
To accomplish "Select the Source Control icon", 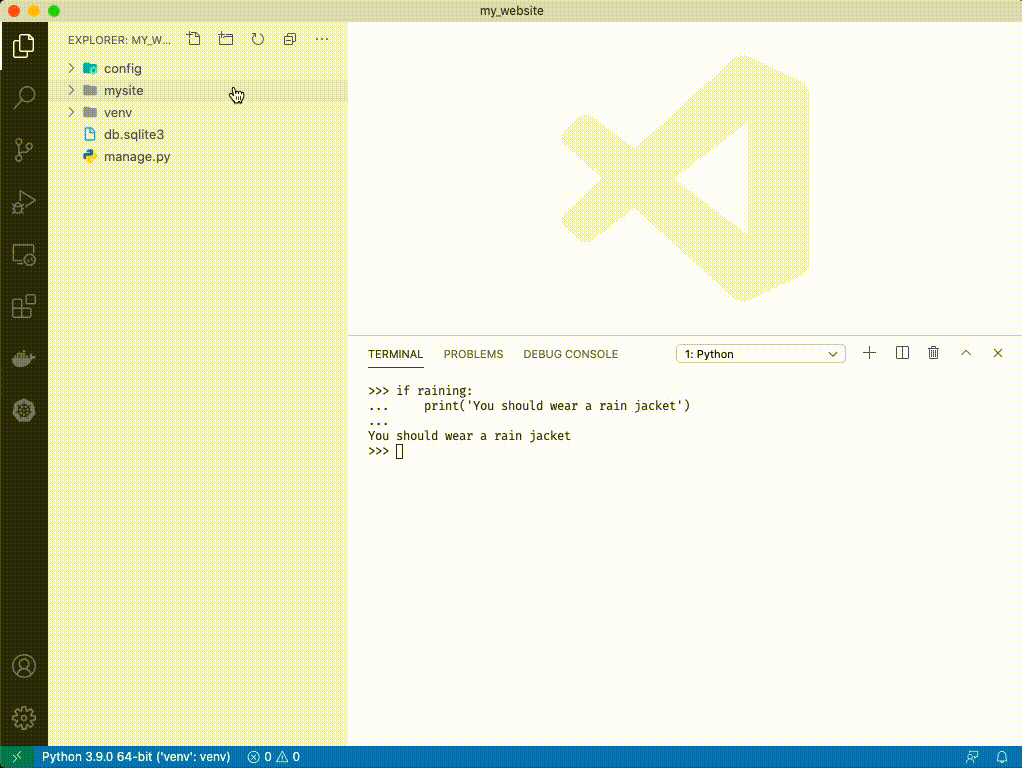I will (24, 149).
